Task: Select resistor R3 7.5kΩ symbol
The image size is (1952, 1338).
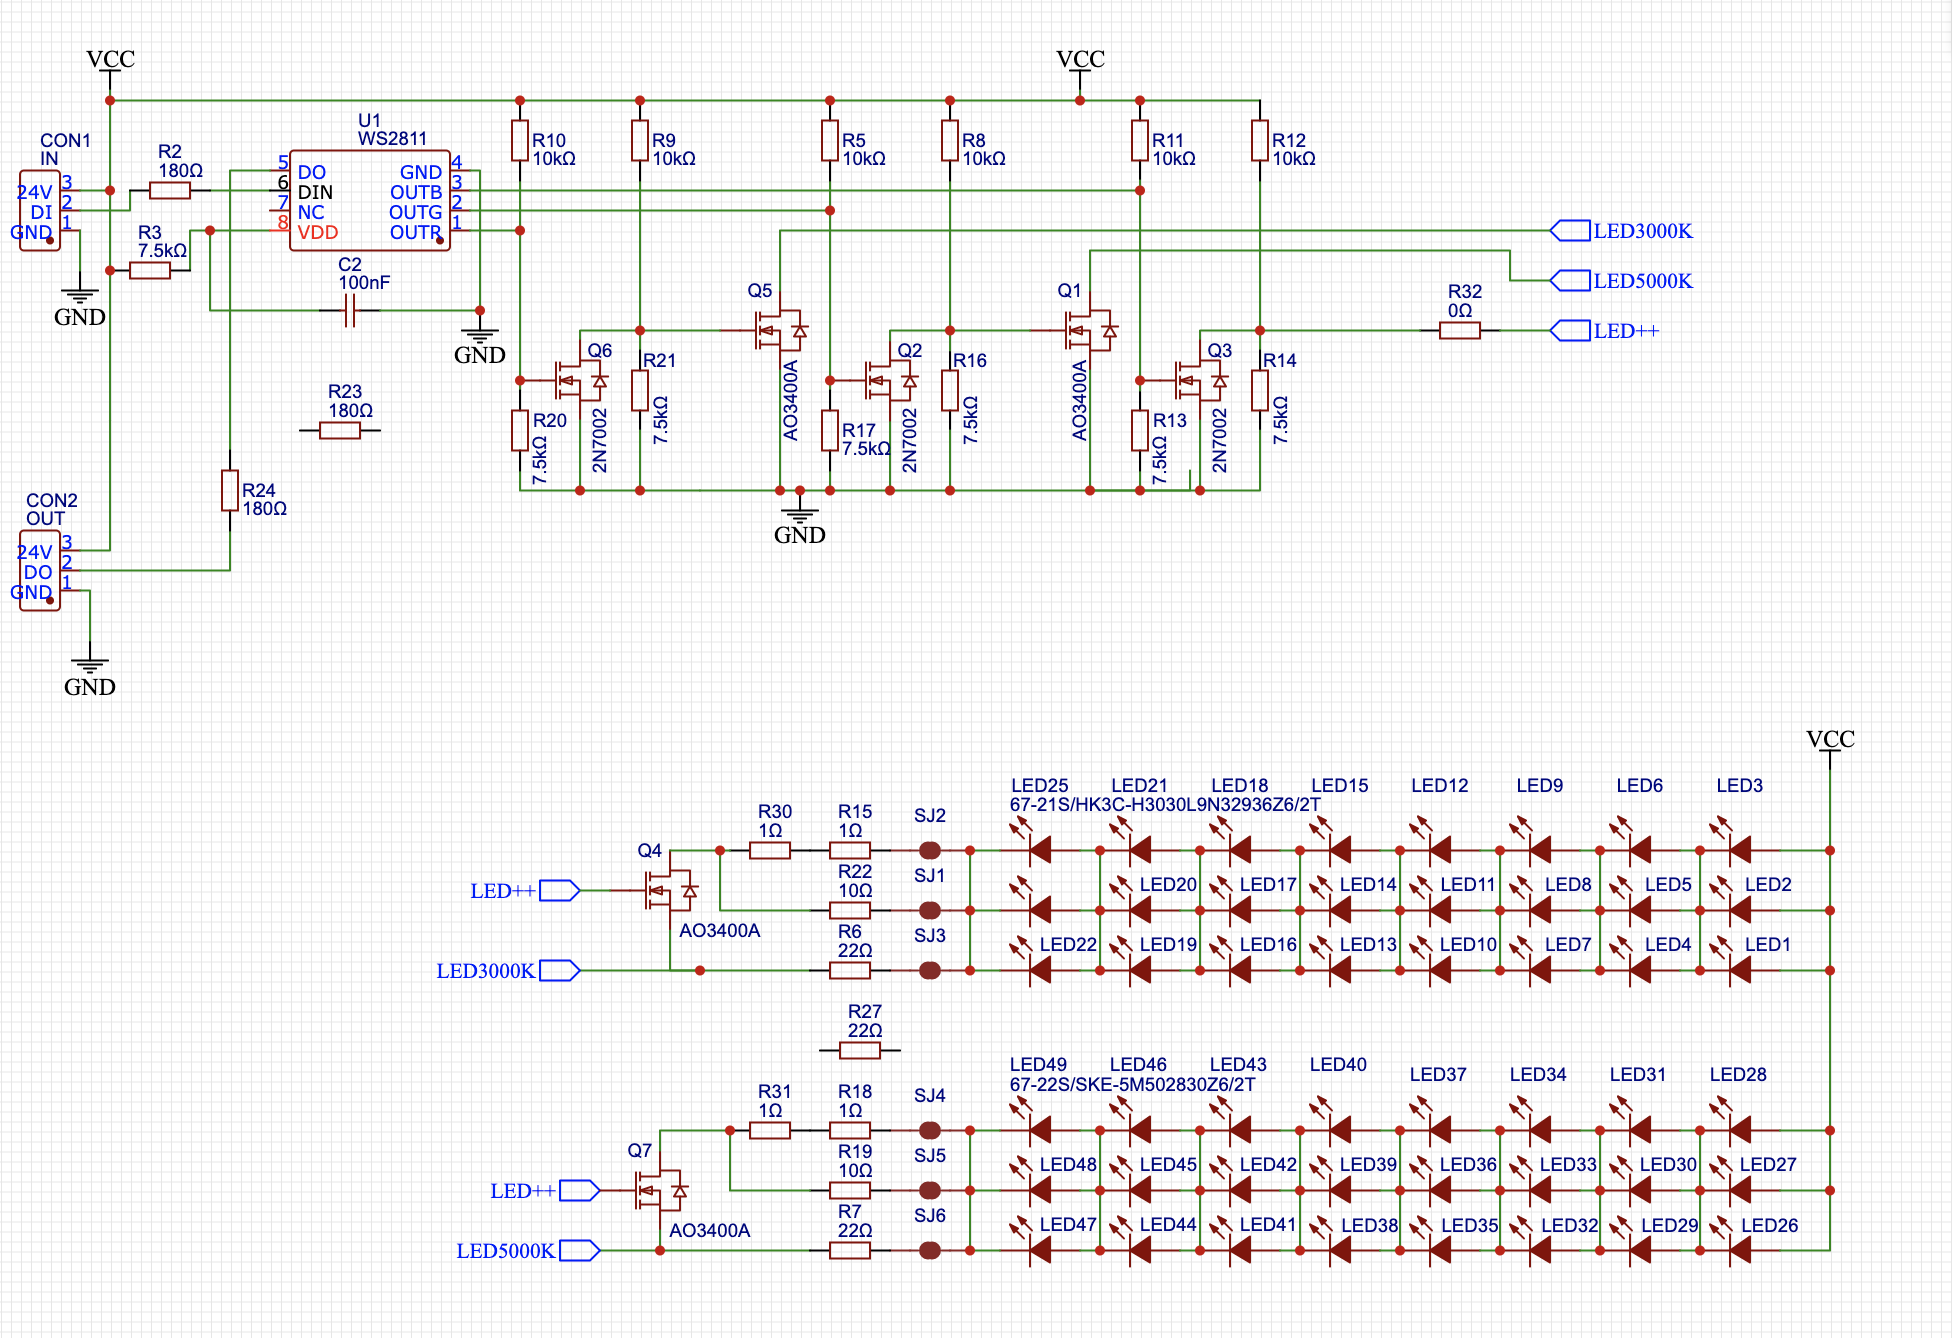Action: pos(150,270)
